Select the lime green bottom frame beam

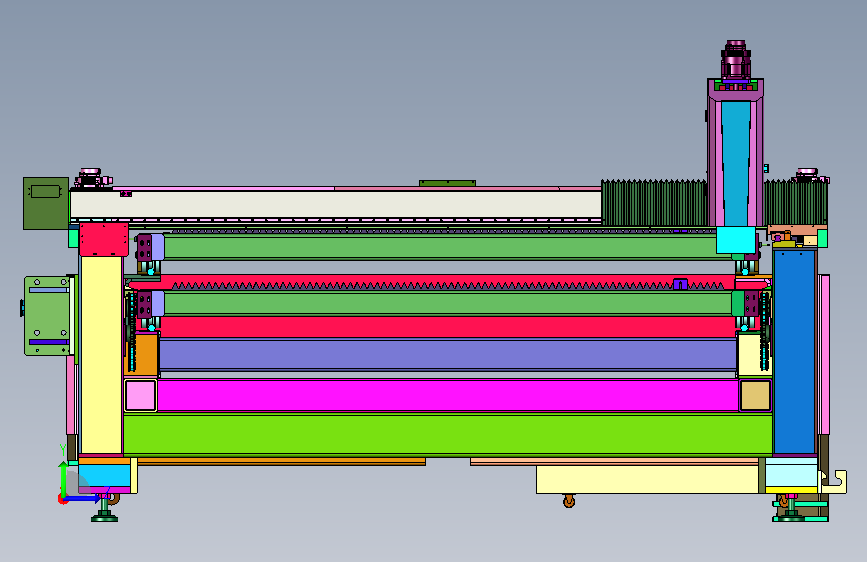447,434
